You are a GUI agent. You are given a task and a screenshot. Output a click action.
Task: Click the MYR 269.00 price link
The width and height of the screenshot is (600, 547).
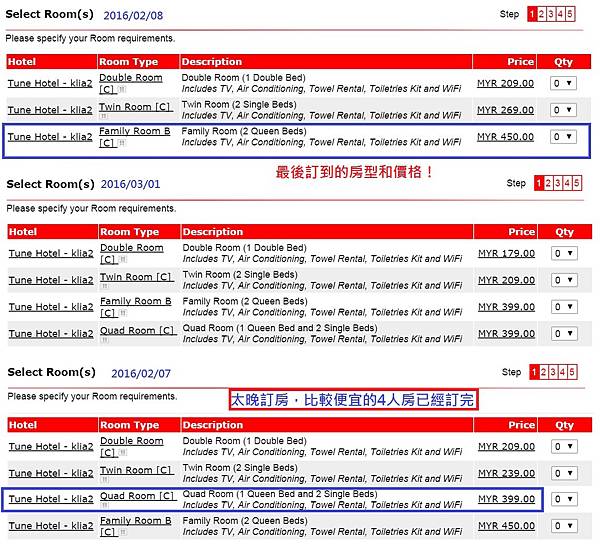pyautogui.click(x=505, y=110)
